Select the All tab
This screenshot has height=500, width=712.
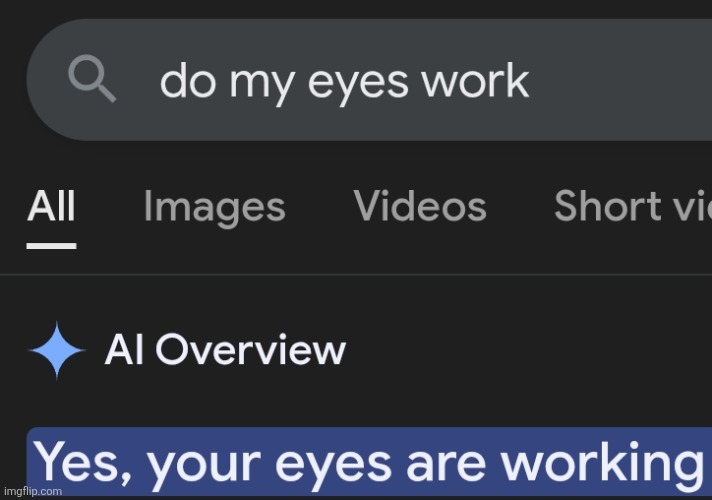(51, 206)
